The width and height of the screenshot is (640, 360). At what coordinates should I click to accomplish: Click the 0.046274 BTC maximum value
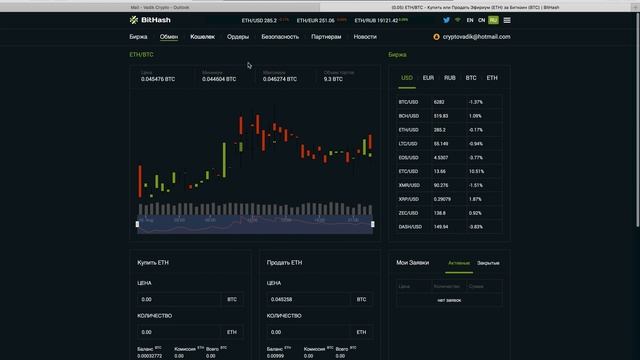(280, 79)
